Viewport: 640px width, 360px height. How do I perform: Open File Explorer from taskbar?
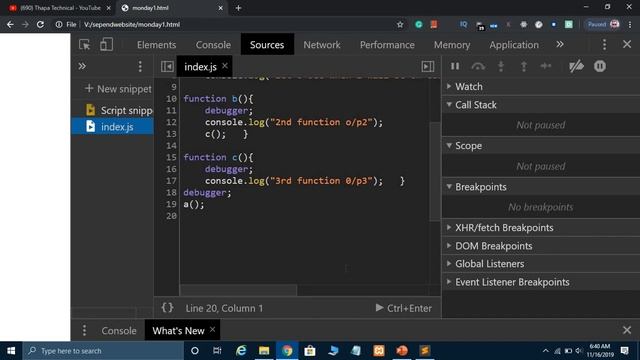[x=264, y=351]
